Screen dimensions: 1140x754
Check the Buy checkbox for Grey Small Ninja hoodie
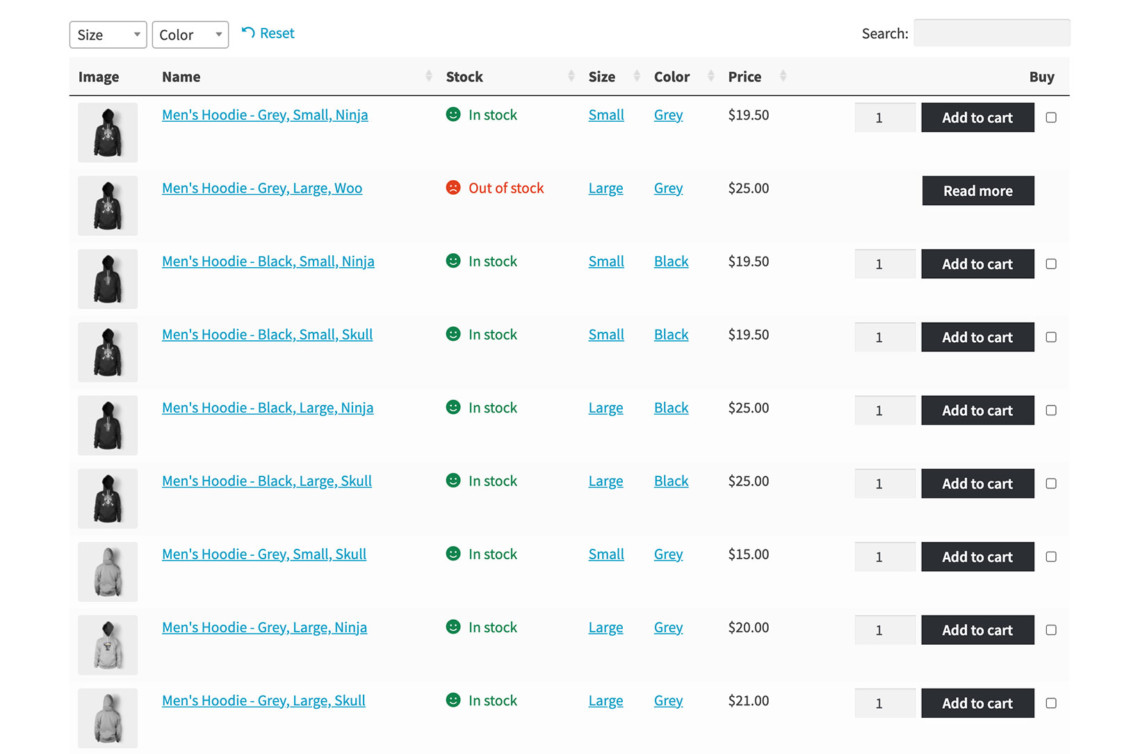1051,117
